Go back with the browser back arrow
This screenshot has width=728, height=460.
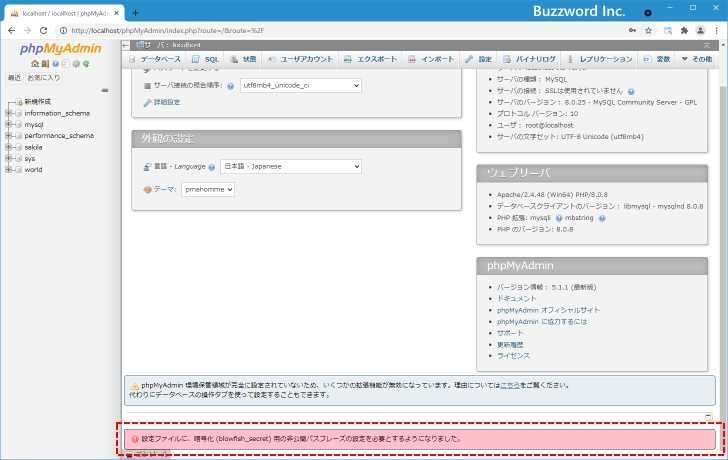point(12,31)
